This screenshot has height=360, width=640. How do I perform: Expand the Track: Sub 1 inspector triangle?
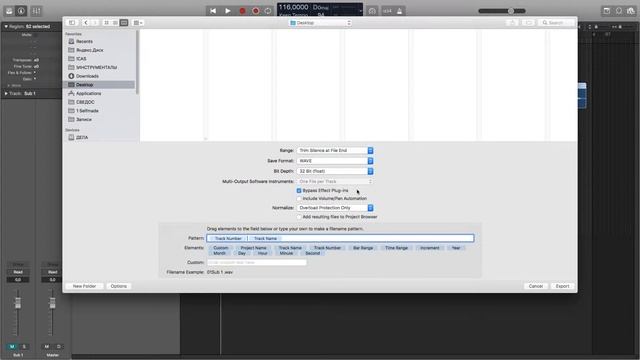(6, 93)
